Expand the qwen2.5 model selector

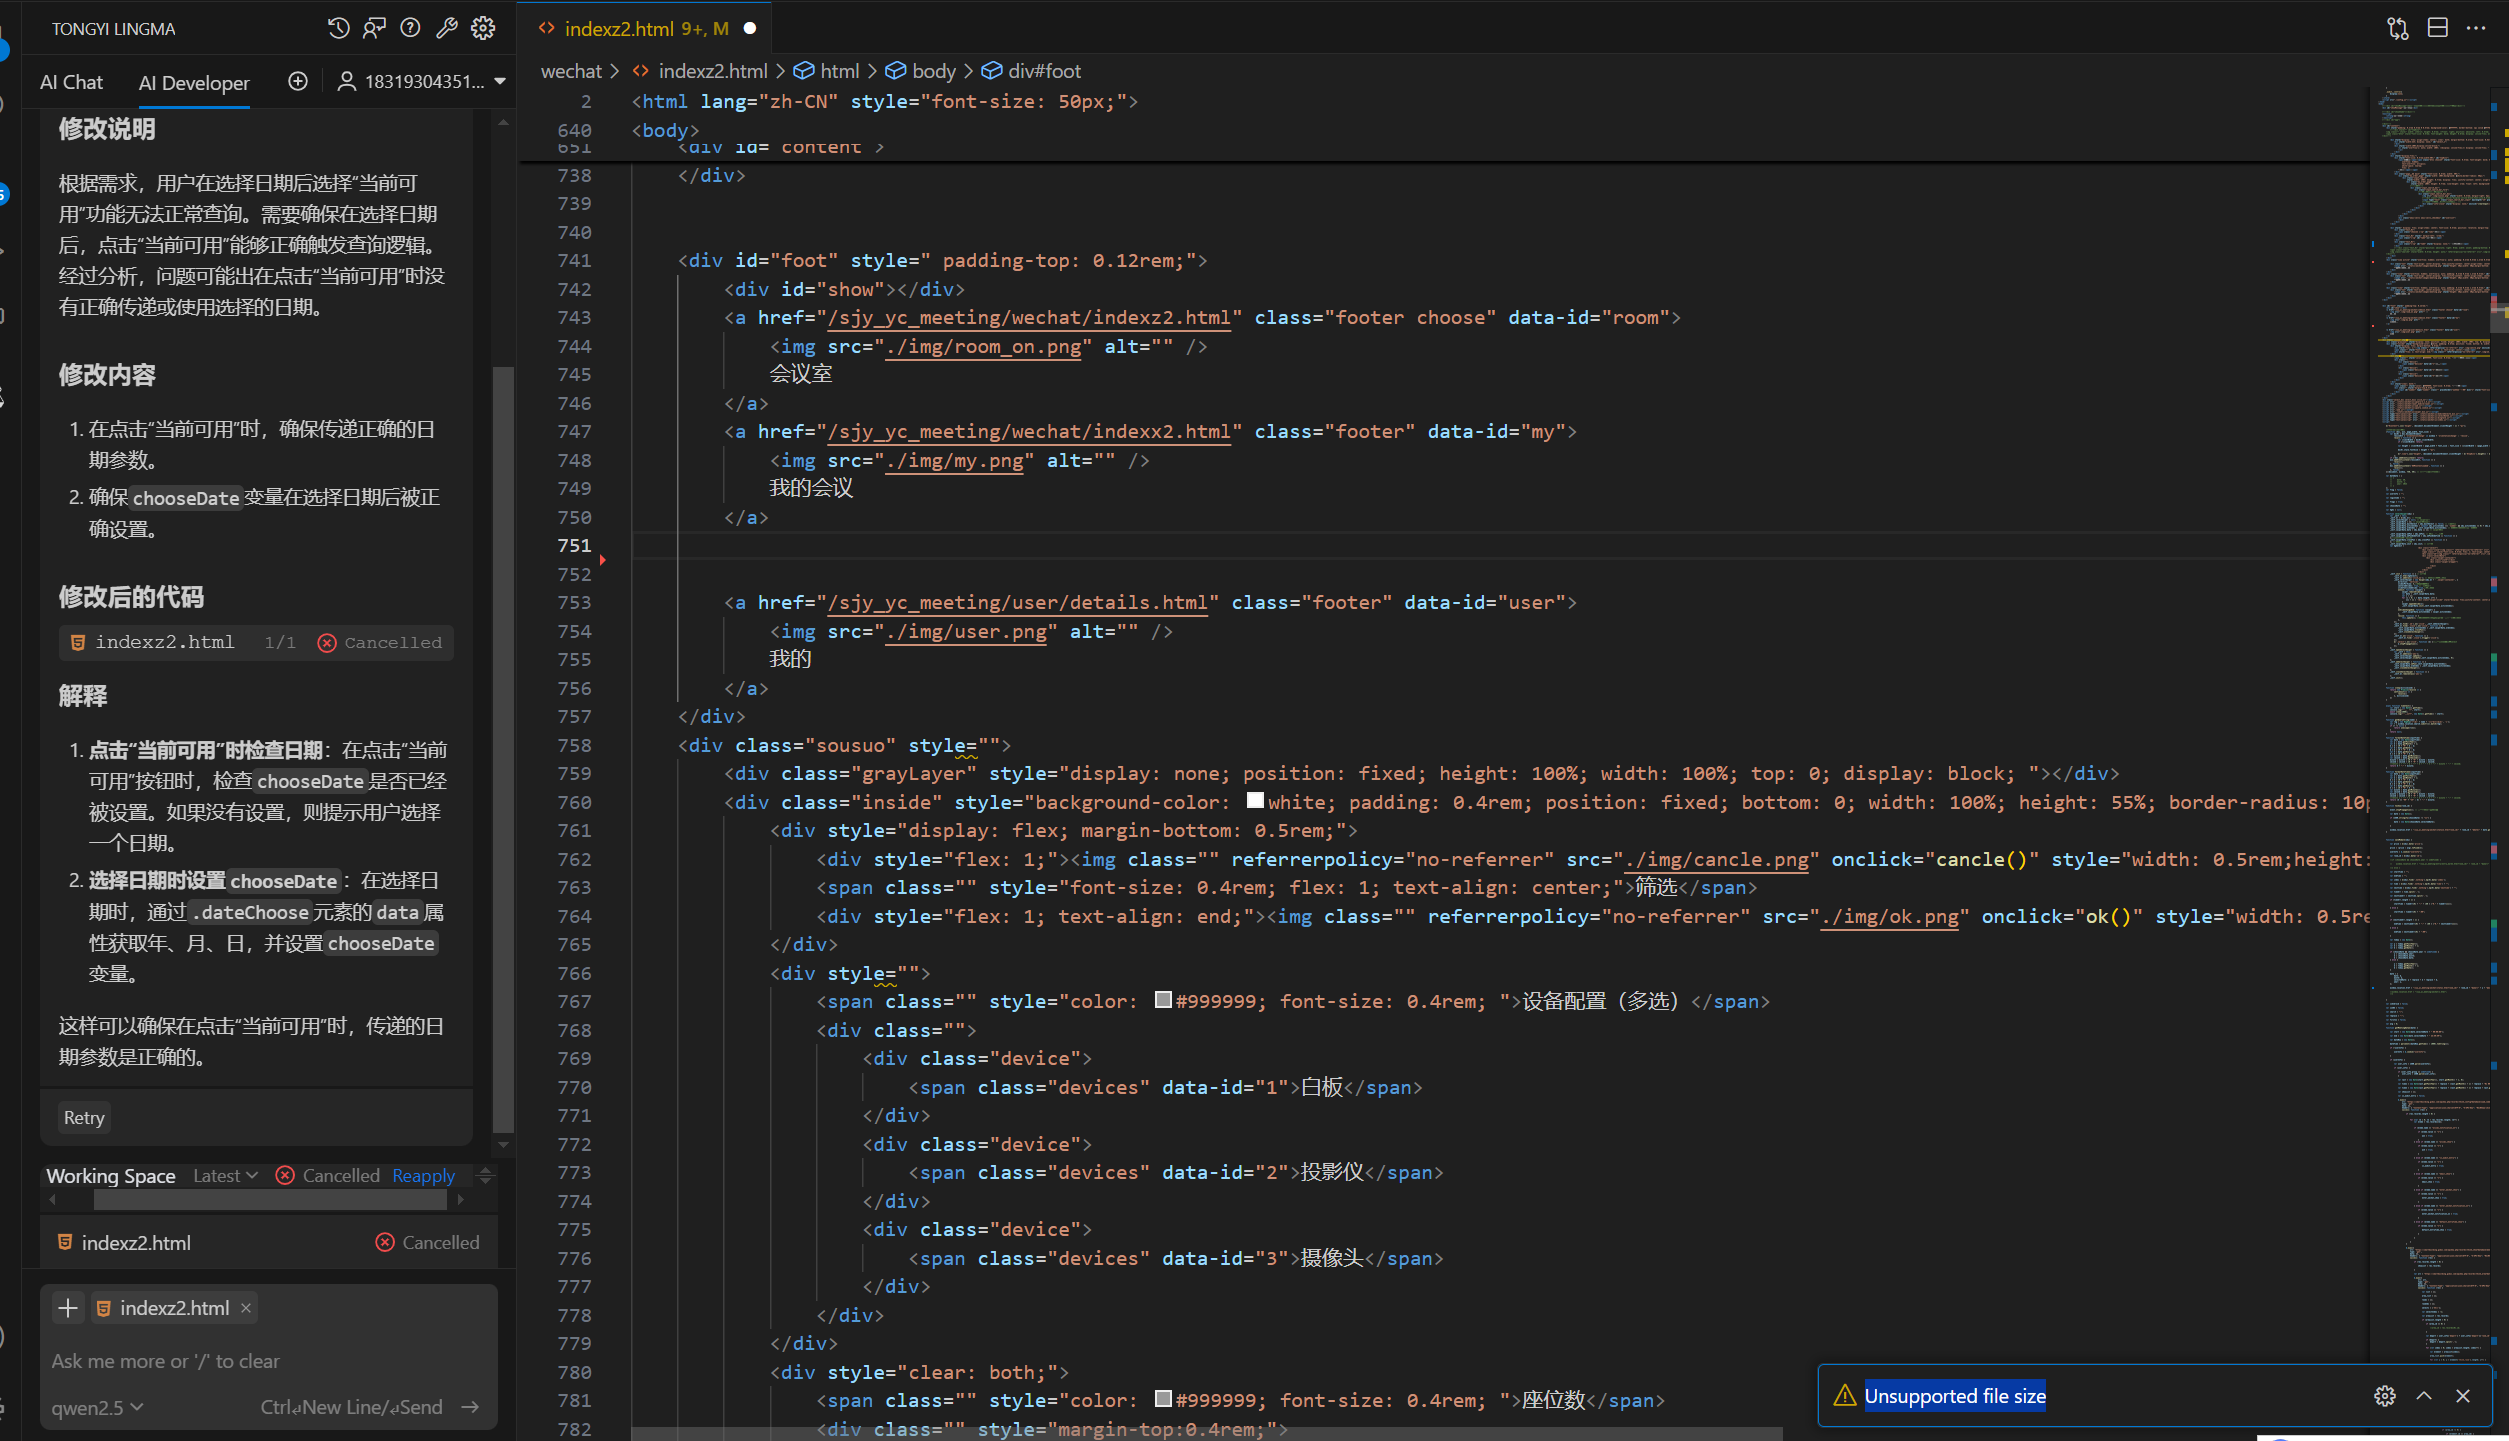[x=97, y=1407]
